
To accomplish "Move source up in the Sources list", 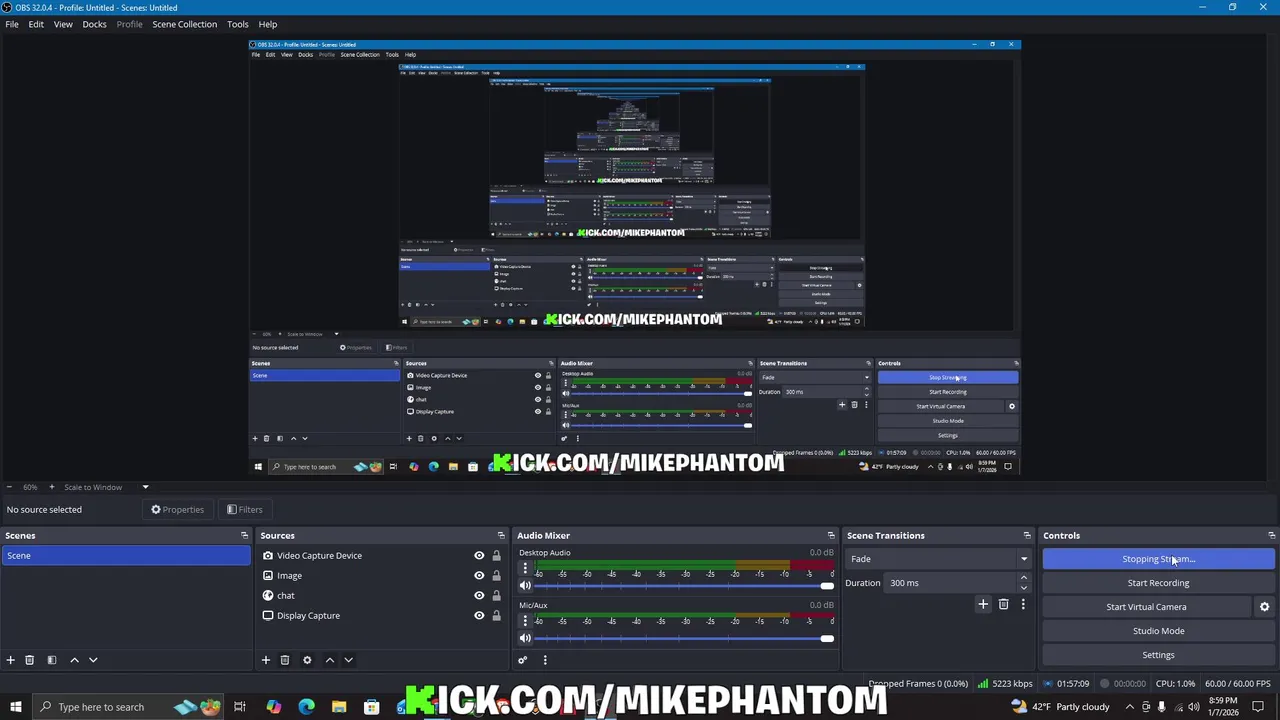I will click(x=329, y=660).
